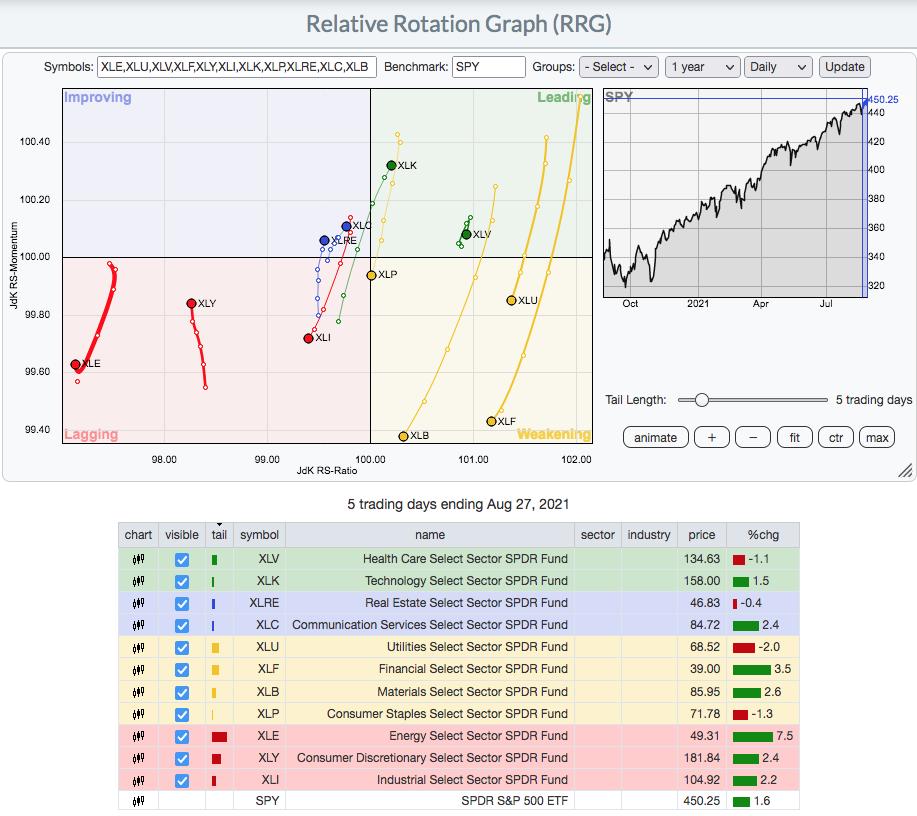Sort table by price column
The height and width of the screenshot is (816, 917).
click(701, 535)
